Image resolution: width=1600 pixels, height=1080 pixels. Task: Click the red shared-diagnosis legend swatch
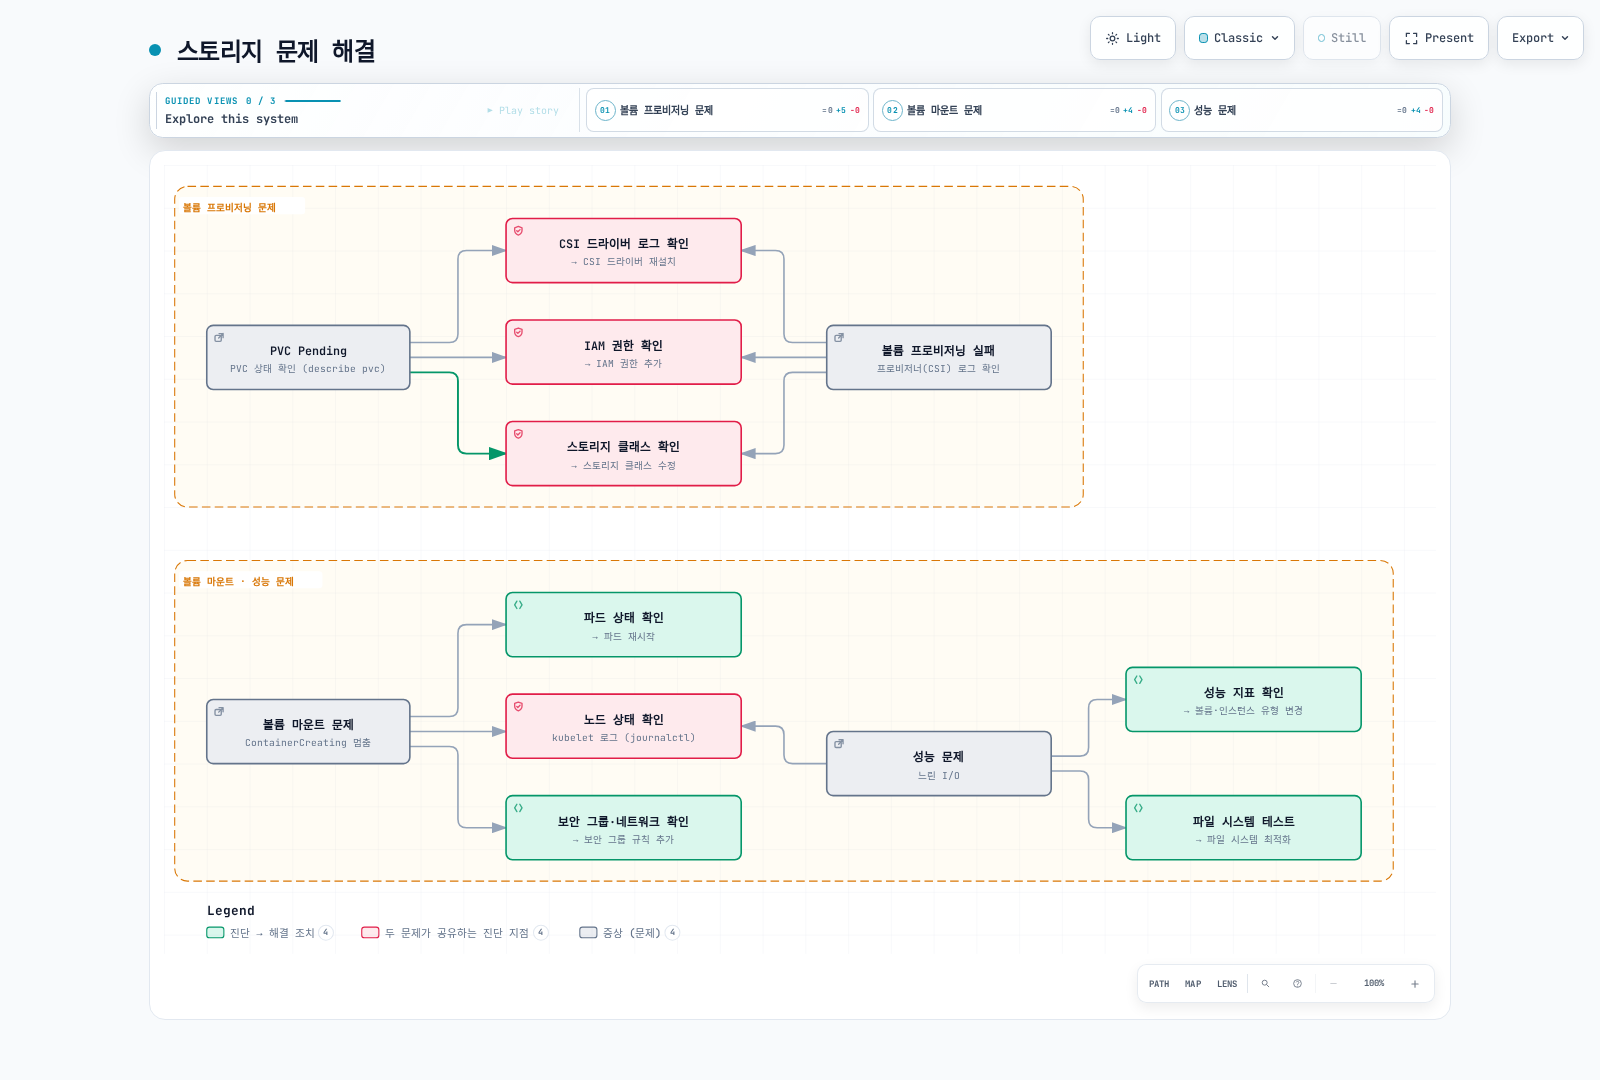tap(370, 933)
